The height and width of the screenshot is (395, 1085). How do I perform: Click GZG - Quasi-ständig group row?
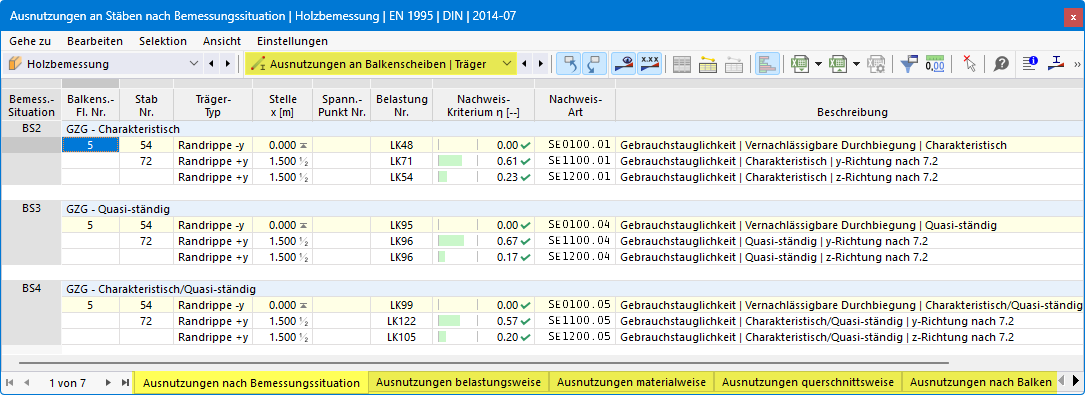click(573, 209)
